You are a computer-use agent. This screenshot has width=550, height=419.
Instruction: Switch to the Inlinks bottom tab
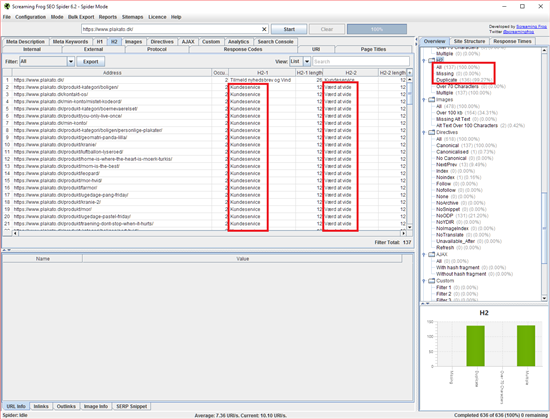(x=41, y=406)
